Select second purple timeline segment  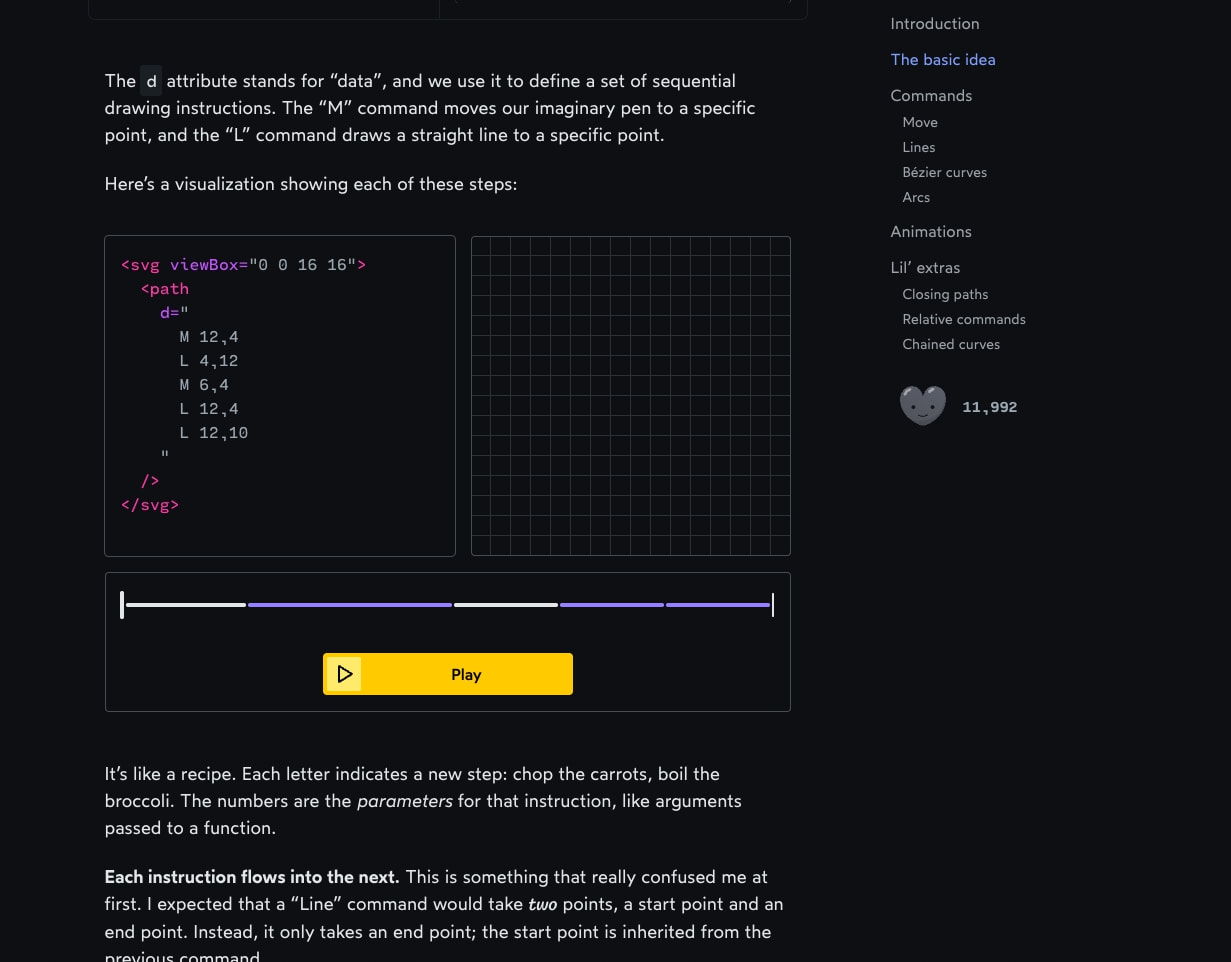pyautogui.click(x=612, y=605)
